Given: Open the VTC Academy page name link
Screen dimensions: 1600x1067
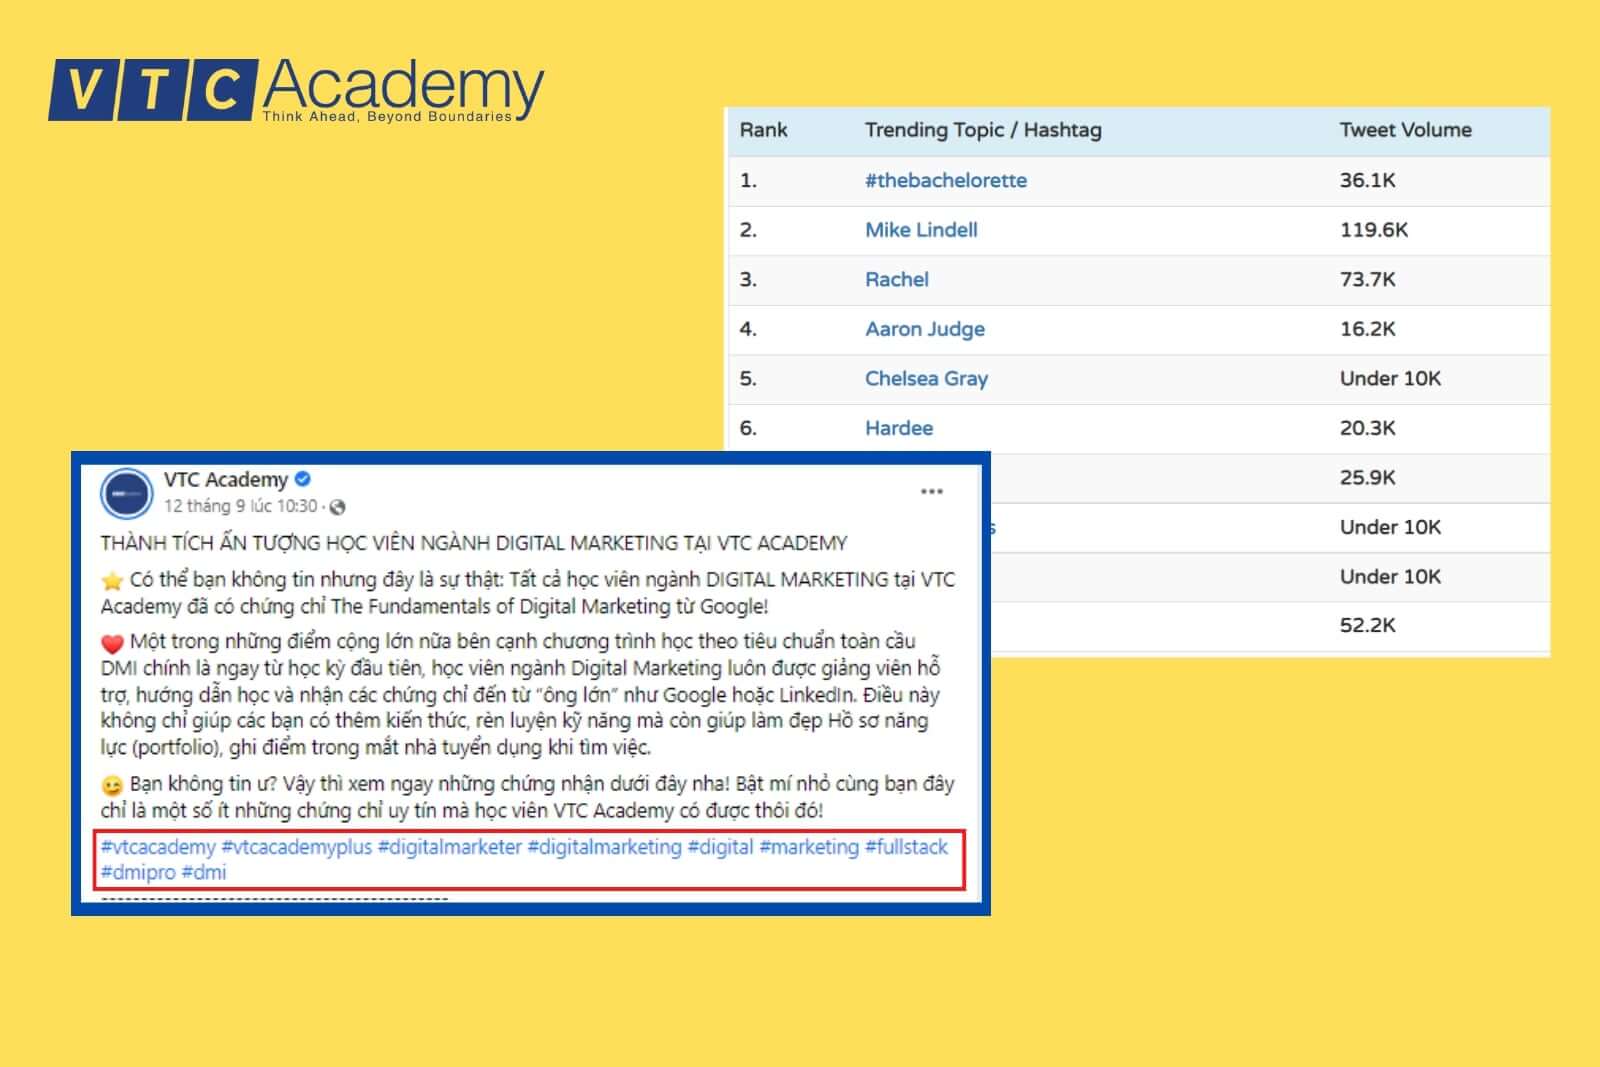Looking at the screenshot, I should click(225, 479).
